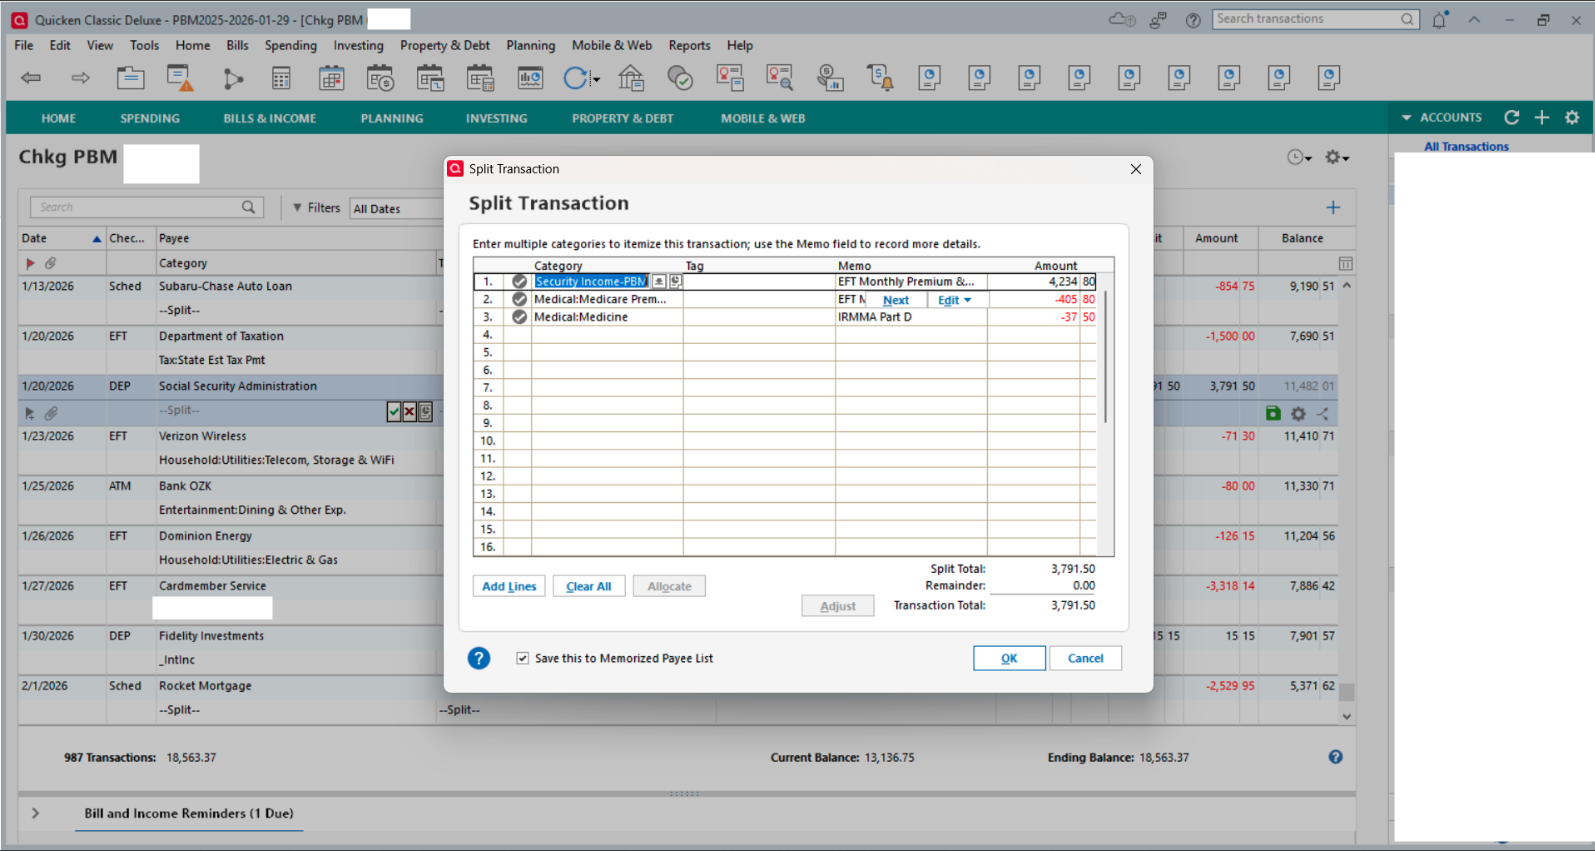
Task: Go back with the left arrow toolbar icon
Action: [31, 78]
